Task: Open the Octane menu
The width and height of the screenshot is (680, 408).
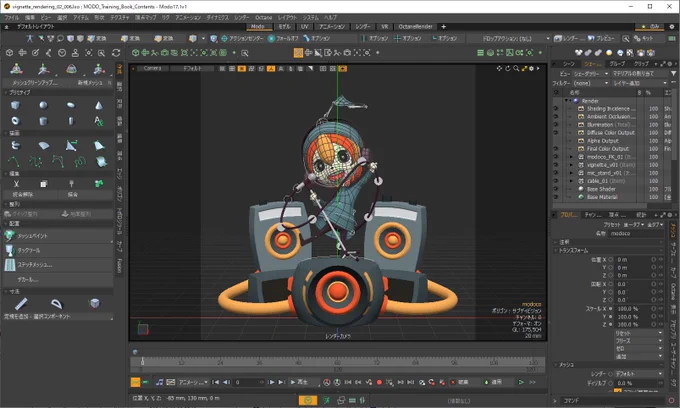Action: (263, 17)
